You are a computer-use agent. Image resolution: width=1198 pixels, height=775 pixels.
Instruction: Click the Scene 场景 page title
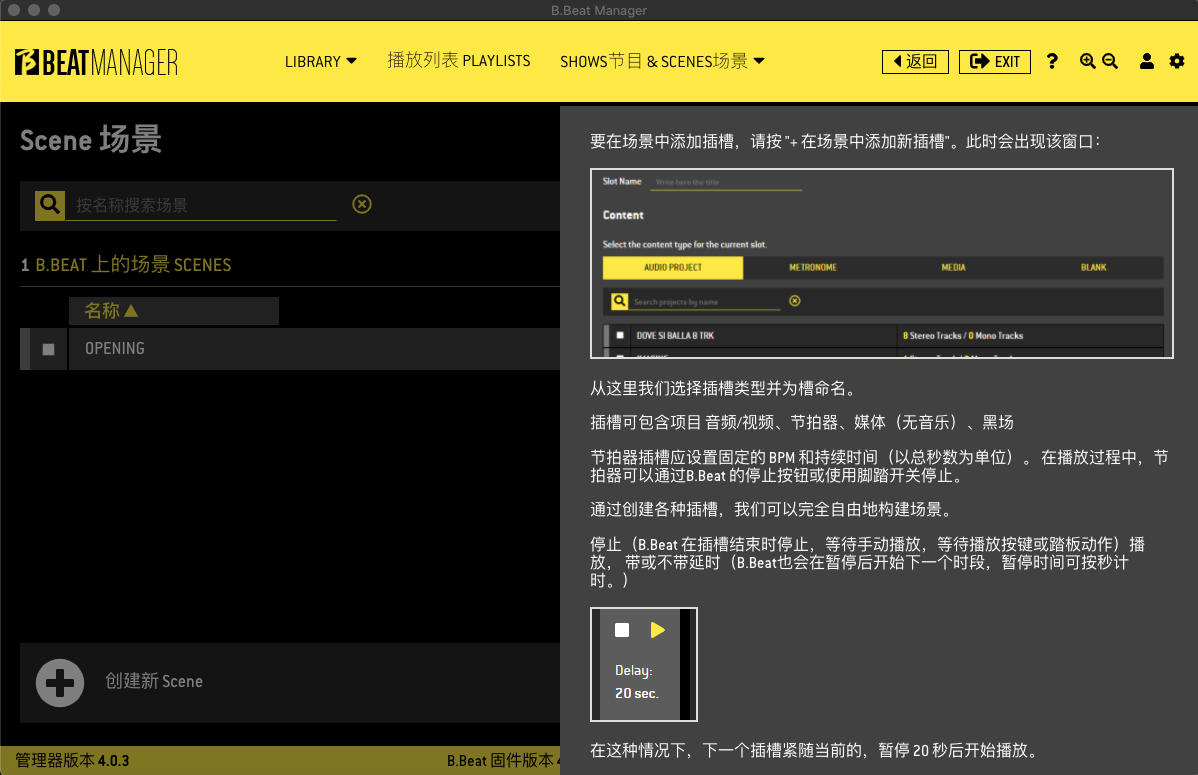tap(90, 140)
